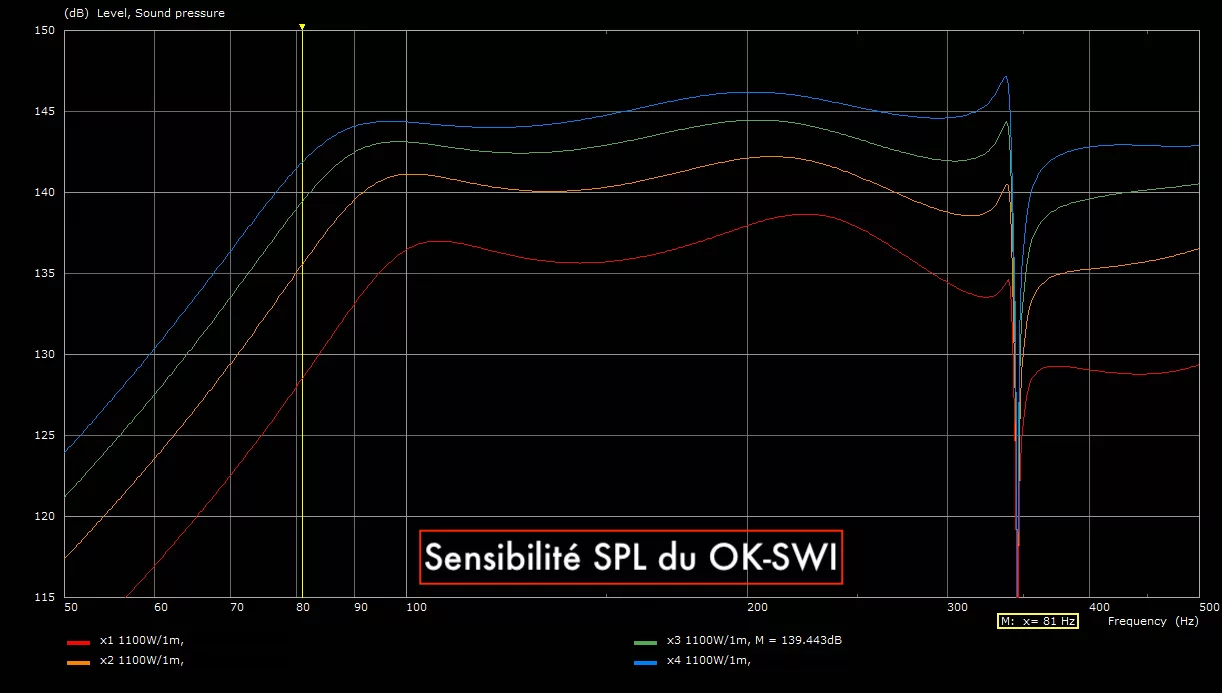This screenshot has height=693, width=1222.
Task: Select the x1 1100W/1m legend label
Action: [x=141, y=641]
